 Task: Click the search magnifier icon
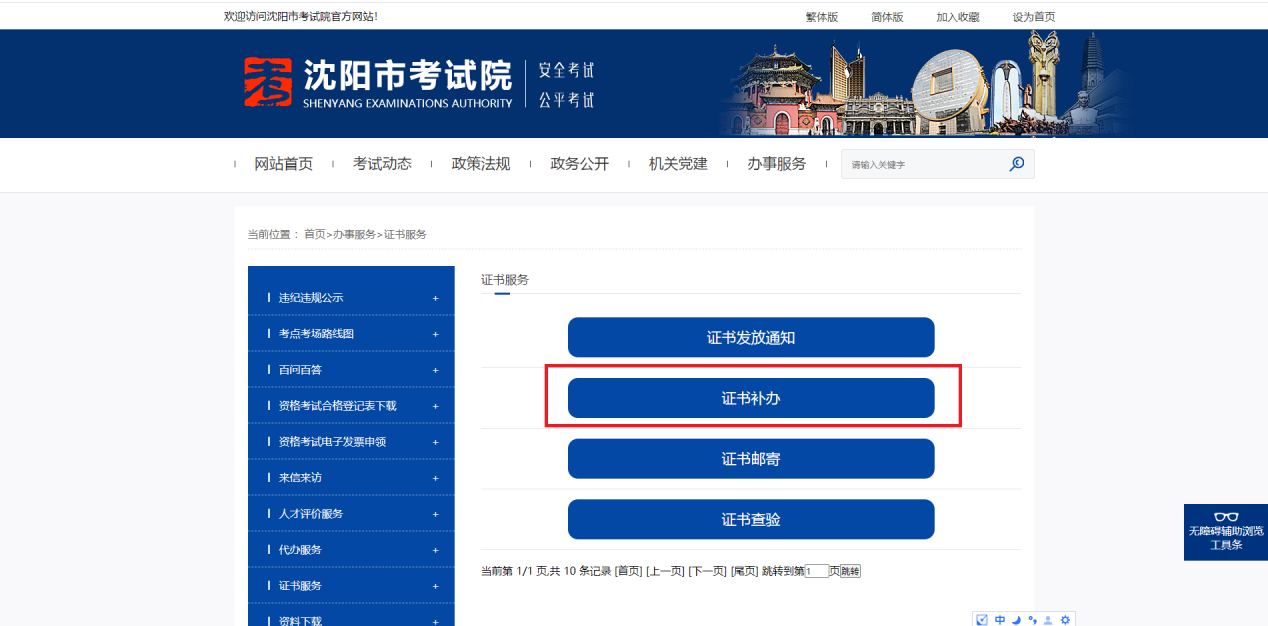coord(1016,164)
